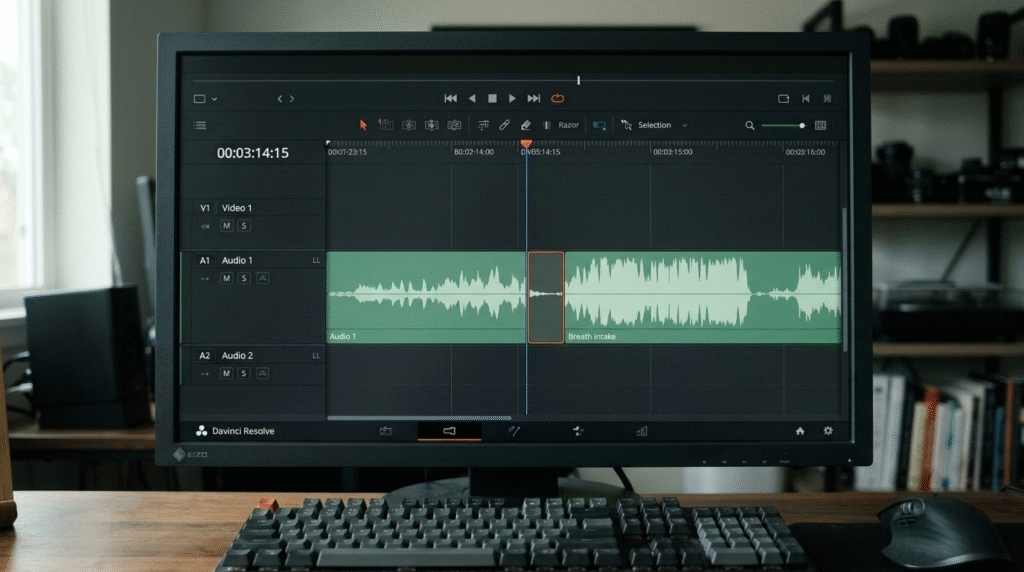Open the home project manager icon

tap(800, 431)
